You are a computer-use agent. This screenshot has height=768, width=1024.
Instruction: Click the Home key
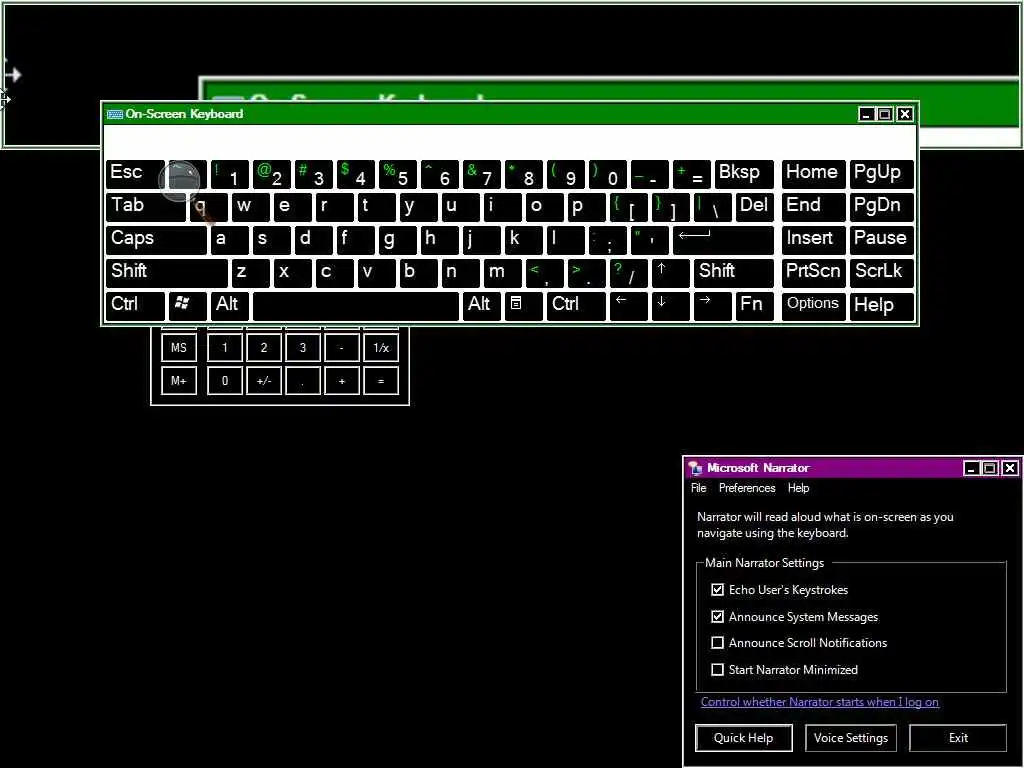(x=813, y=174)
